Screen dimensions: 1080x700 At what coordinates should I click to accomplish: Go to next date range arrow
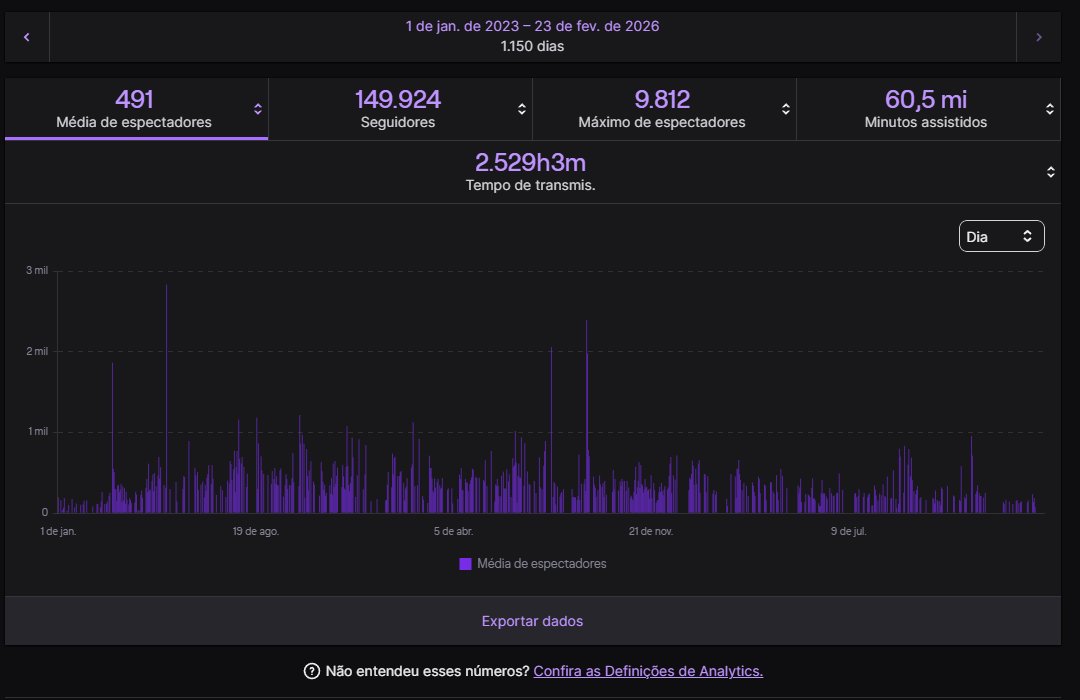(x=1039, y=37)
